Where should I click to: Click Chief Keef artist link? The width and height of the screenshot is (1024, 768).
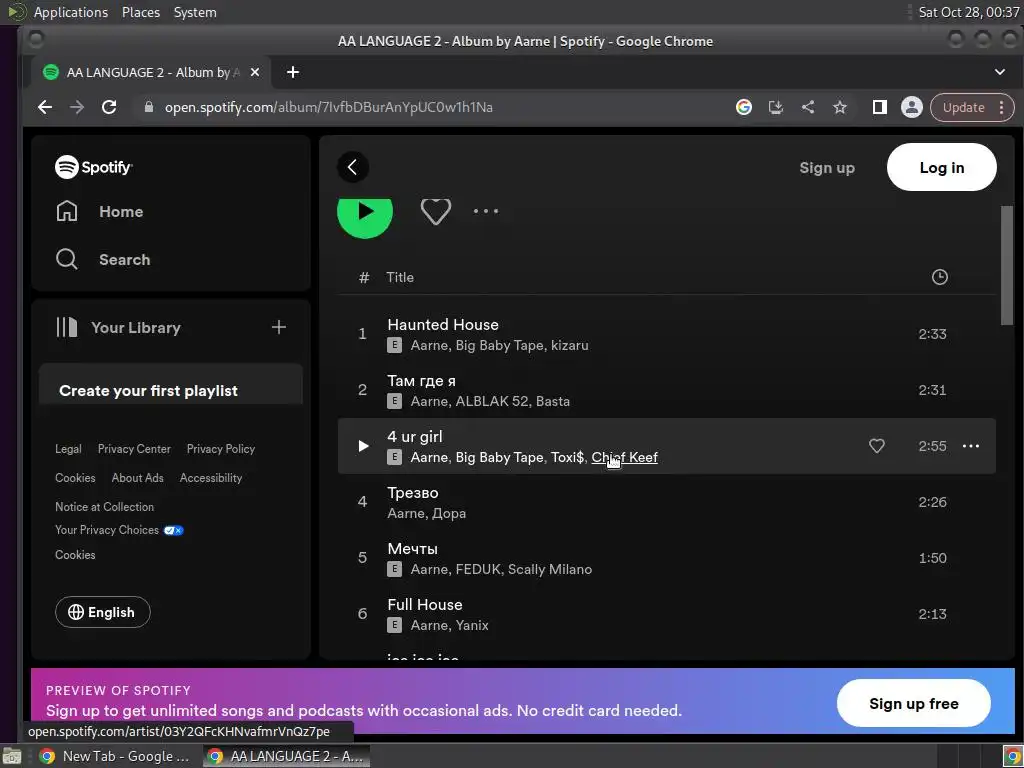(x=624, y=457)
